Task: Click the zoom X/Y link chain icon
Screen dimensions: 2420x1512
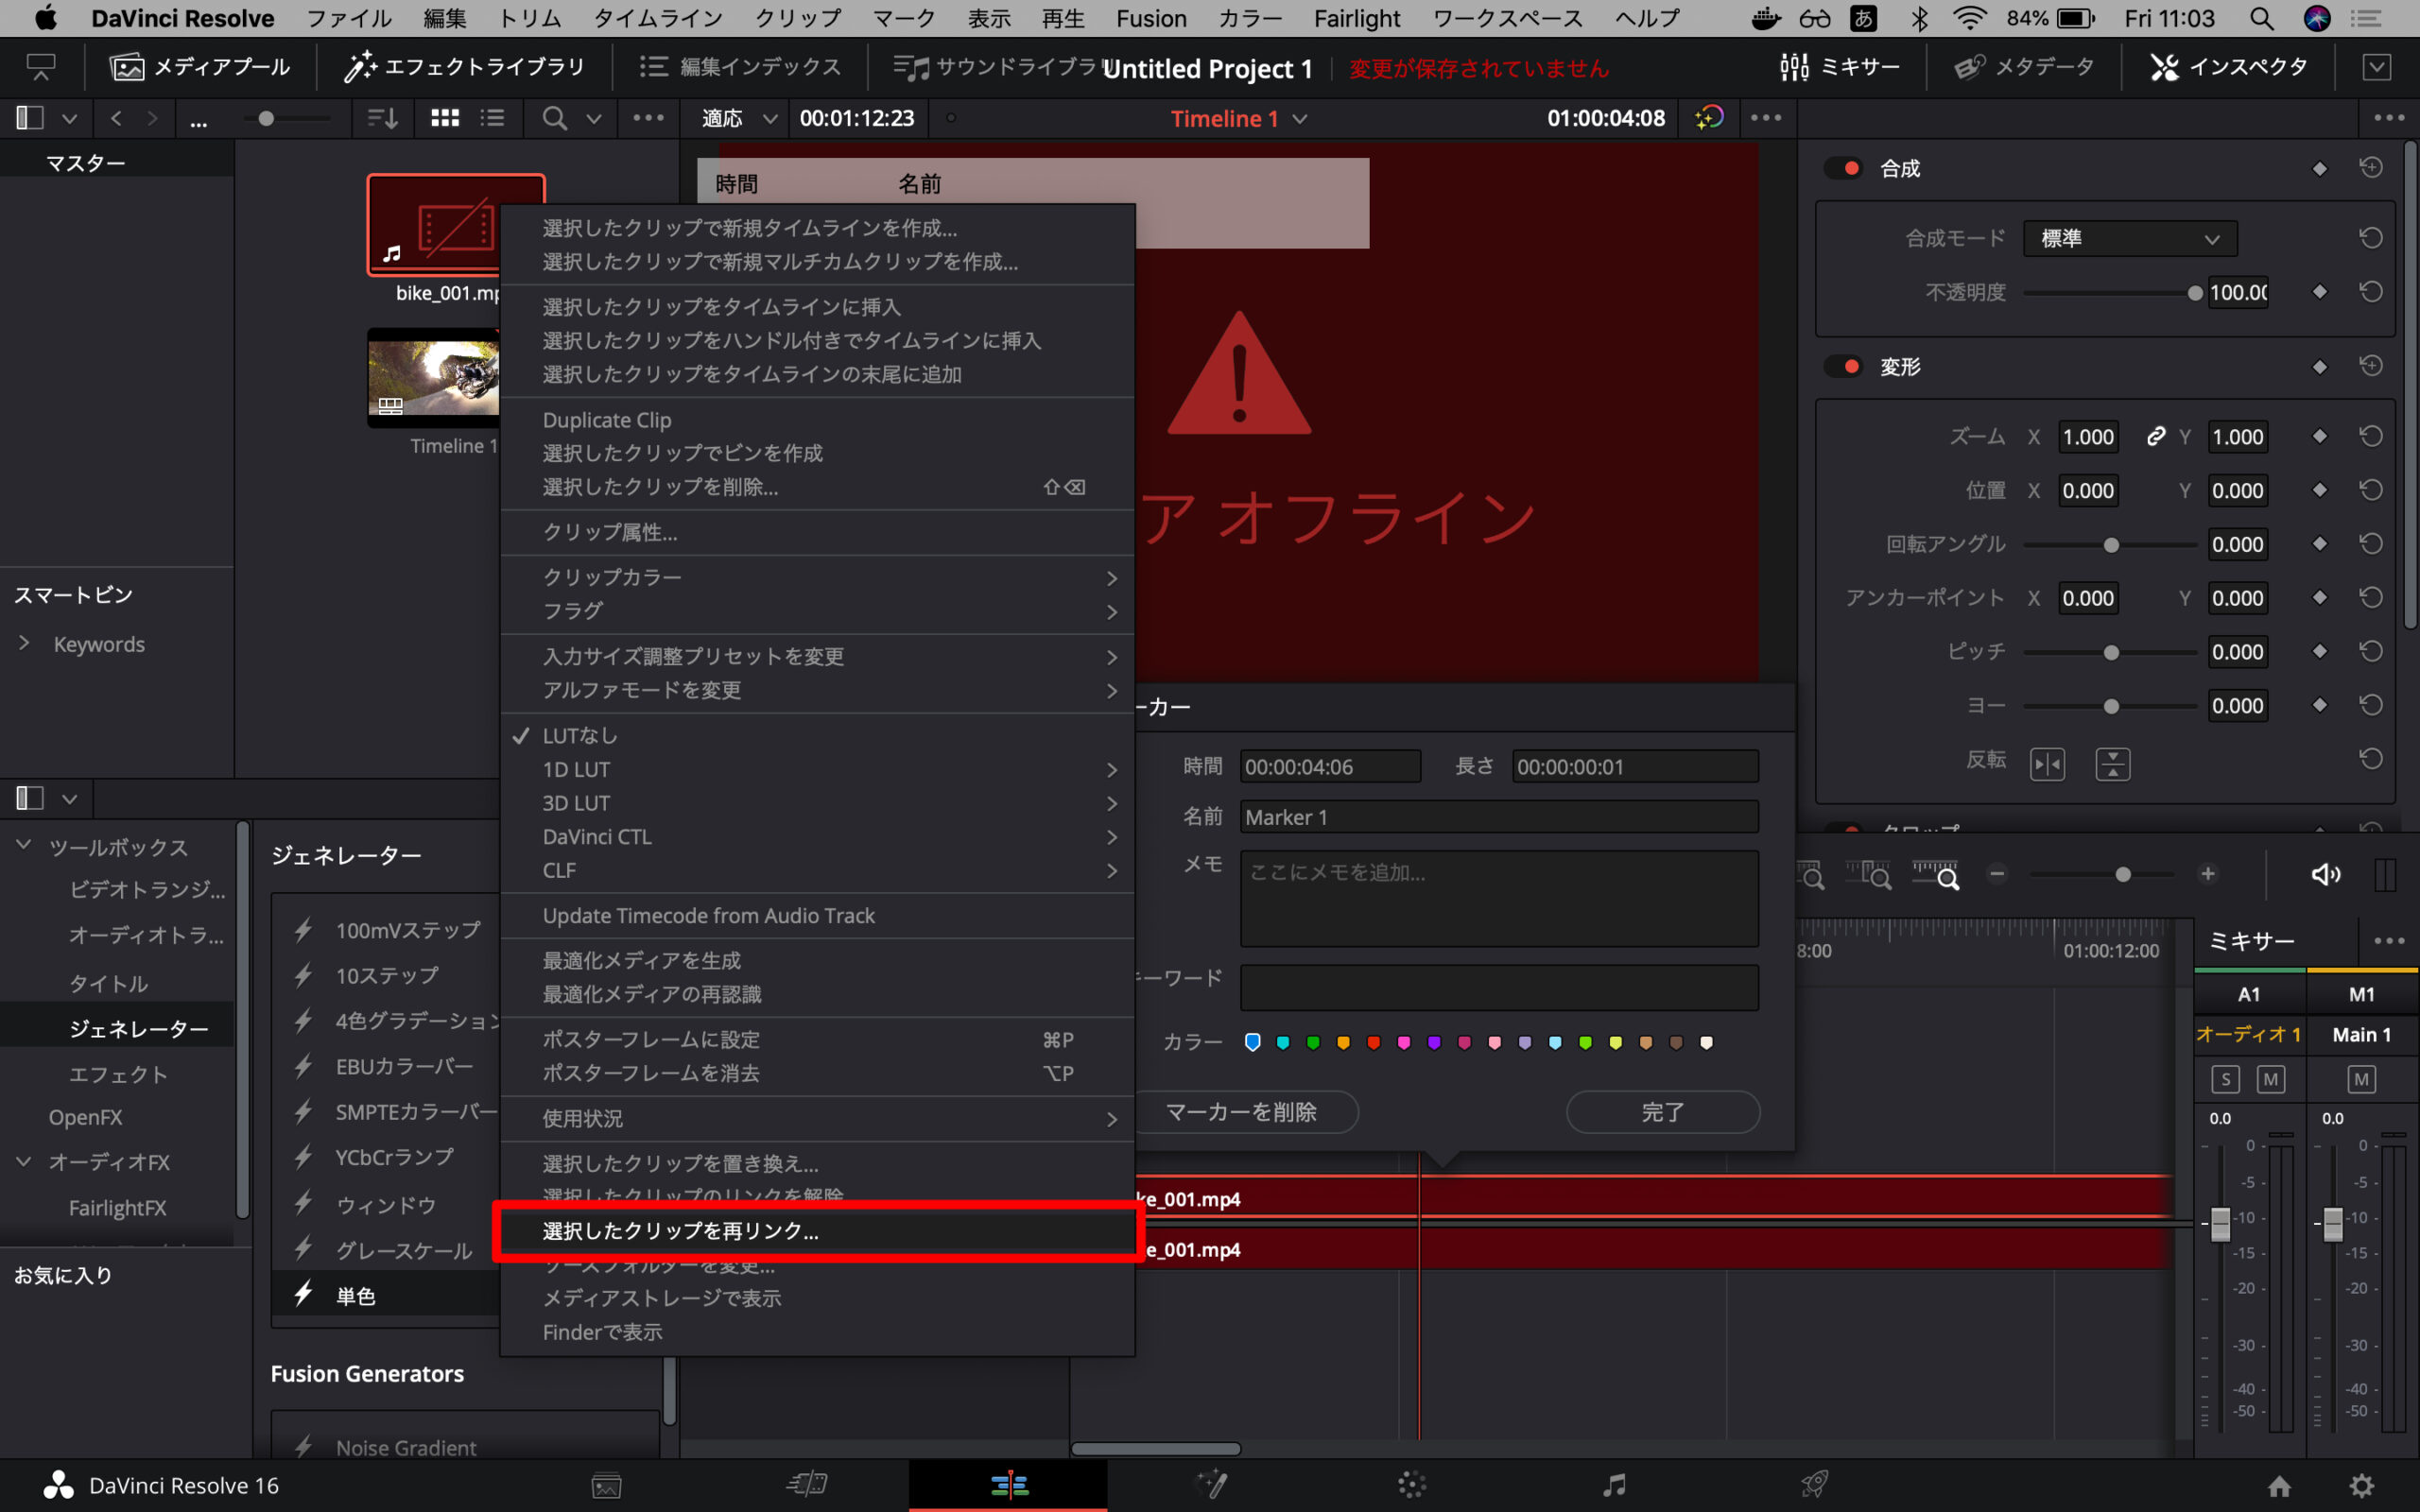Action: tap(2155, 437)
